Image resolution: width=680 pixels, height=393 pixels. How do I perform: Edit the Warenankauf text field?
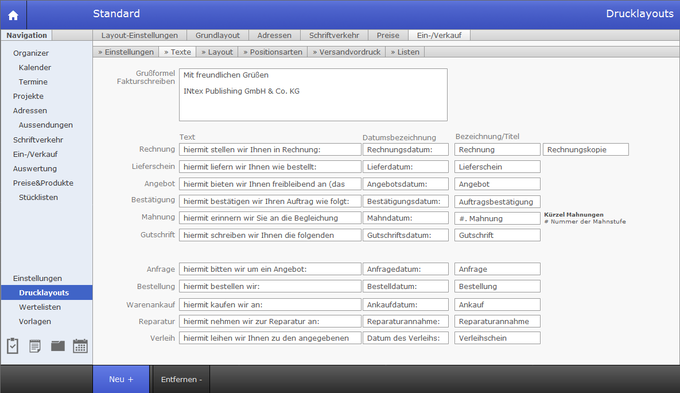[x=270, y=305]
